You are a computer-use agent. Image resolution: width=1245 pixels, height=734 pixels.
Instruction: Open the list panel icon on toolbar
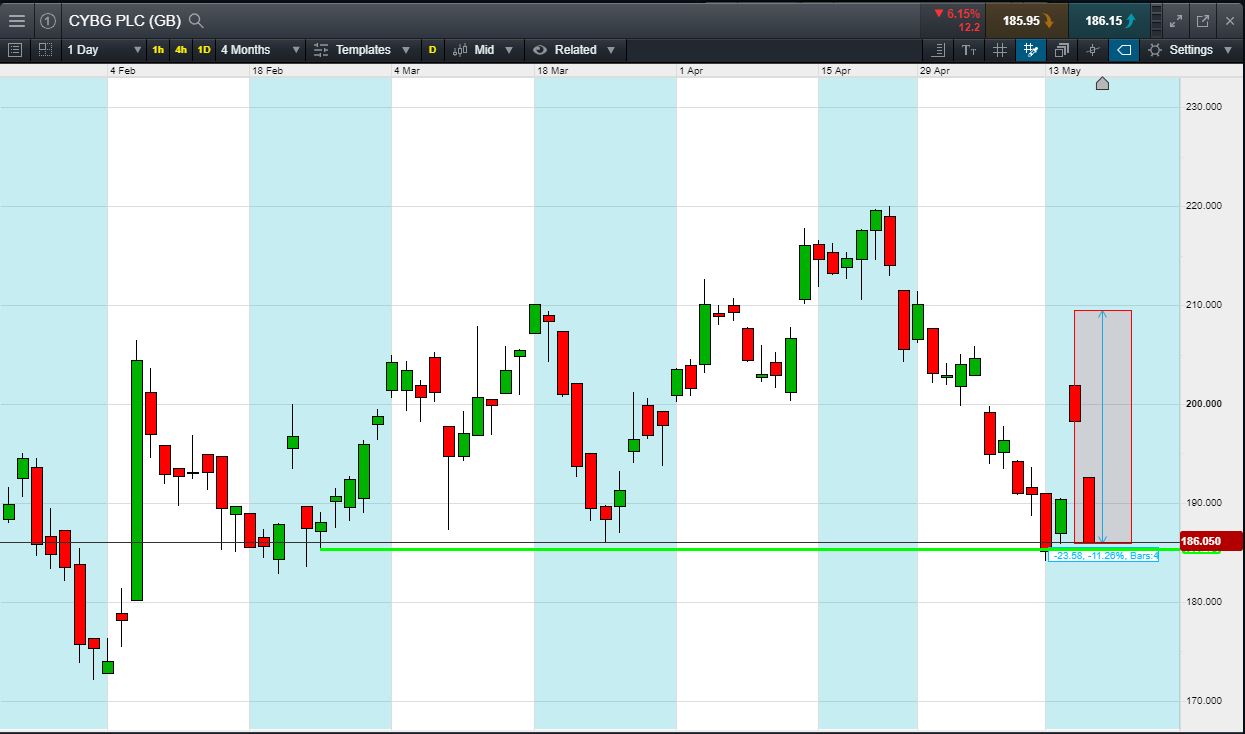pyautogui.click(x=15, y=49)
